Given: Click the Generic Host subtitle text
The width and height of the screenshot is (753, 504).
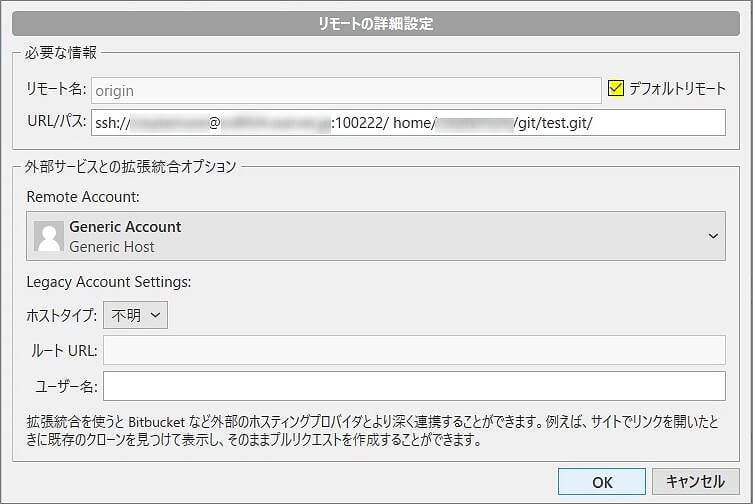Looking at the screenshot, I should [111, 247].
